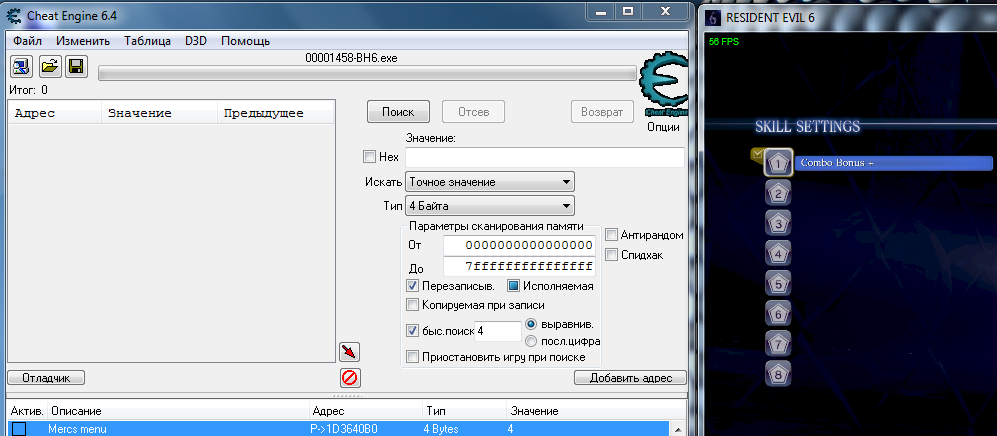
Task: Open the process list computer icon
Action: click(x=22, y=66)
